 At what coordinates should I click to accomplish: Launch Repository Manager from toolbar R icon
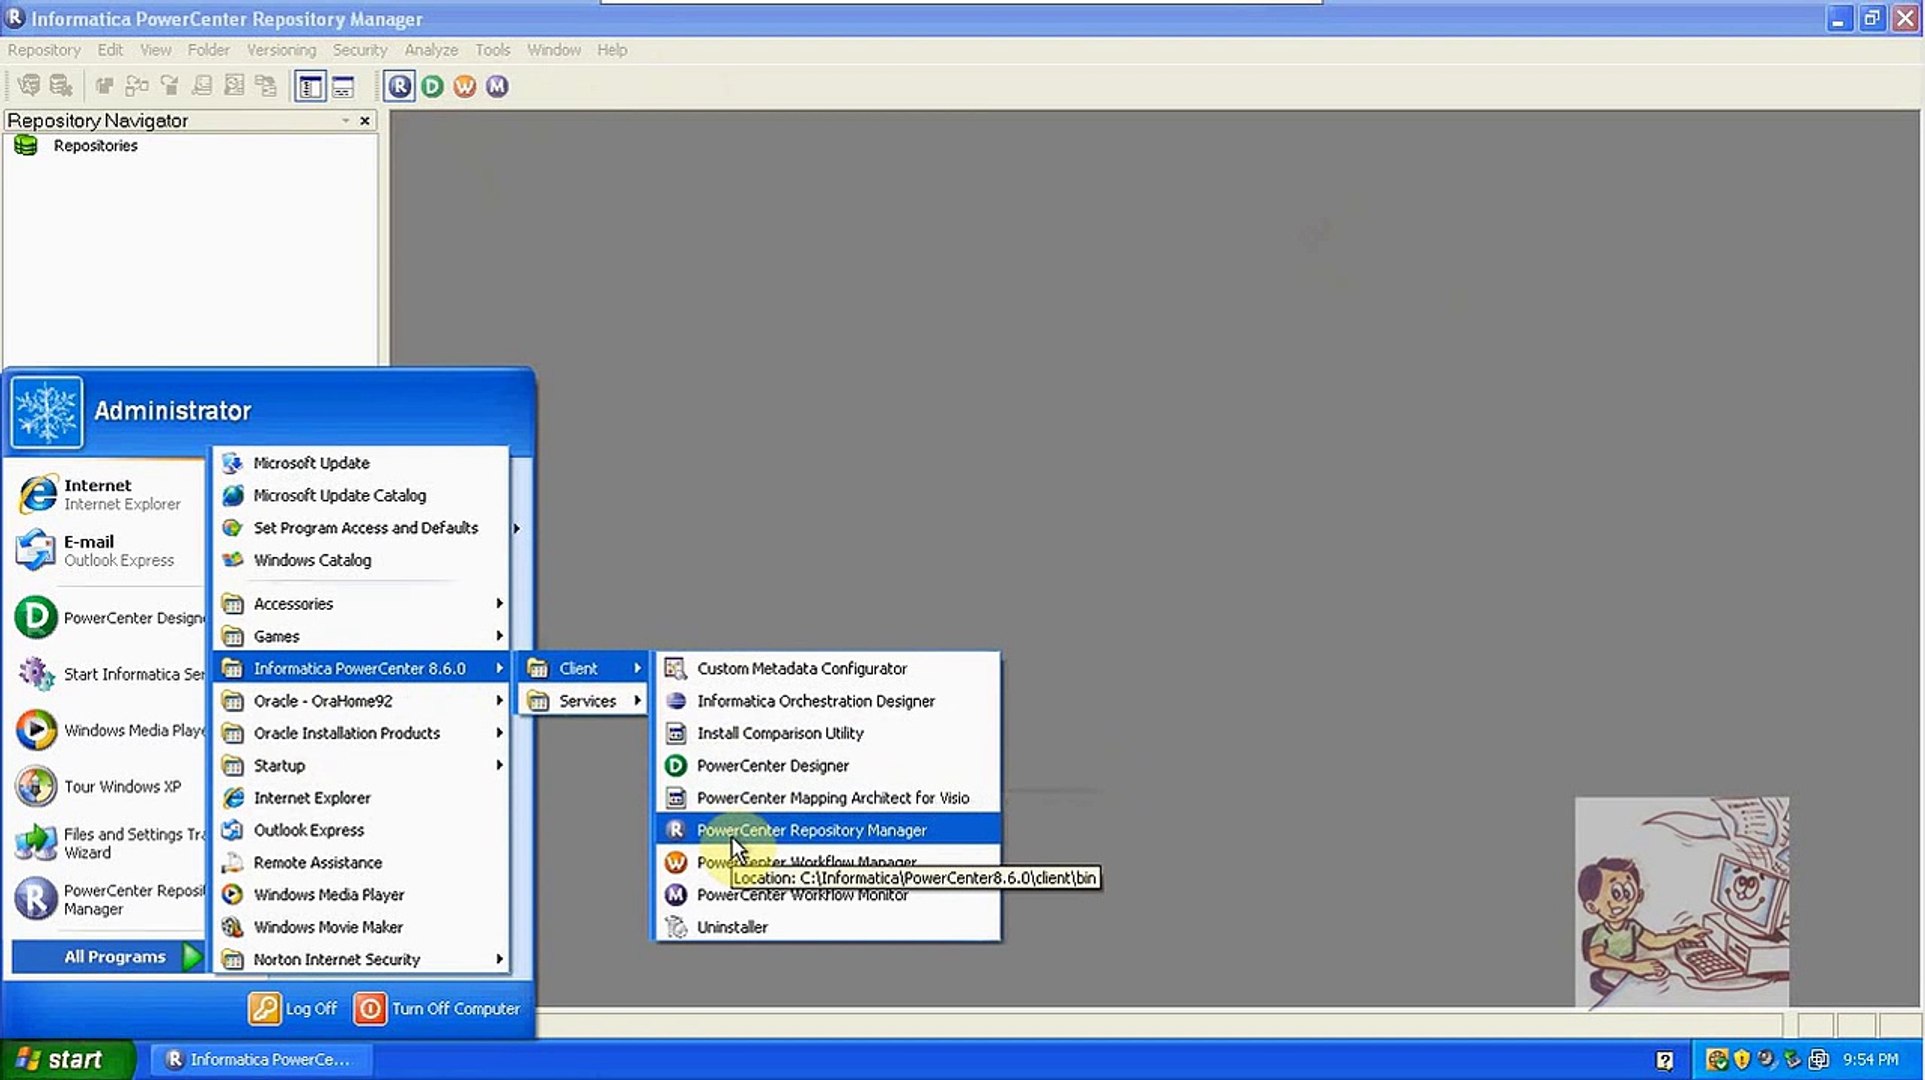tap(400, 87)
